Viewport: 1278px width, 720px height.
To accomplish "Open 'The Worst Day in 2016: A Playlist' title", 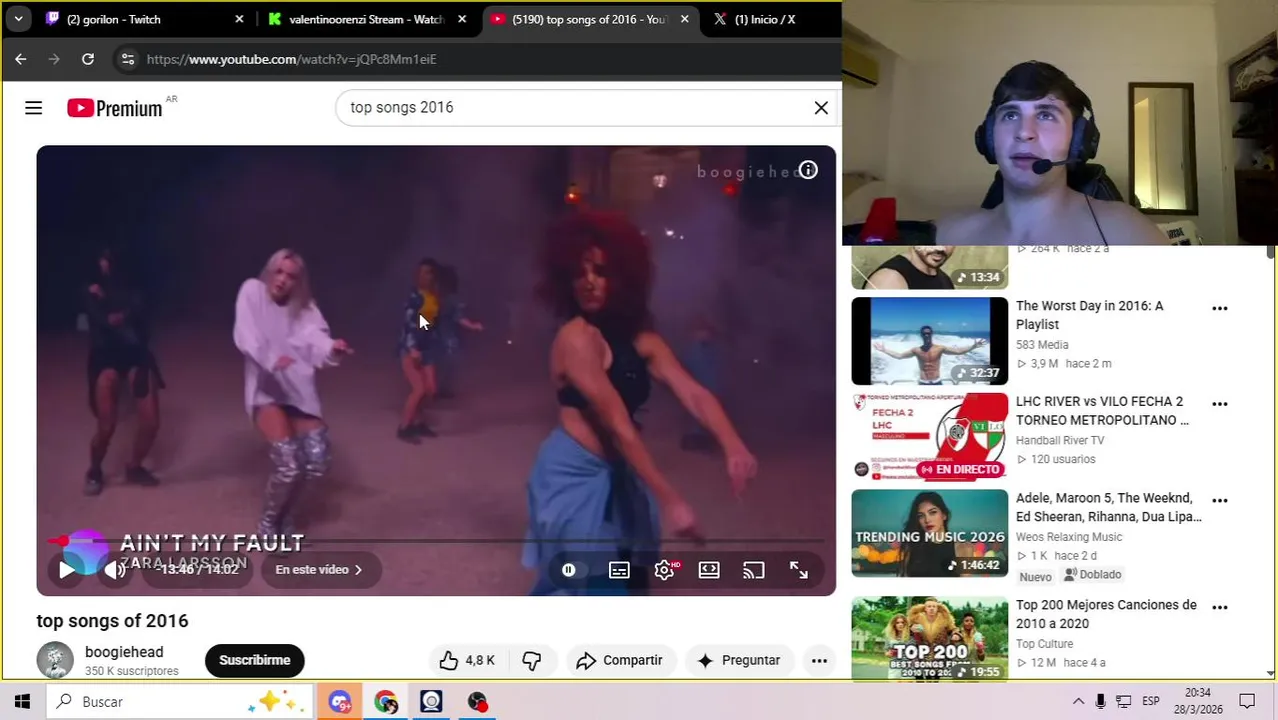I will (x=1090, y=315).
